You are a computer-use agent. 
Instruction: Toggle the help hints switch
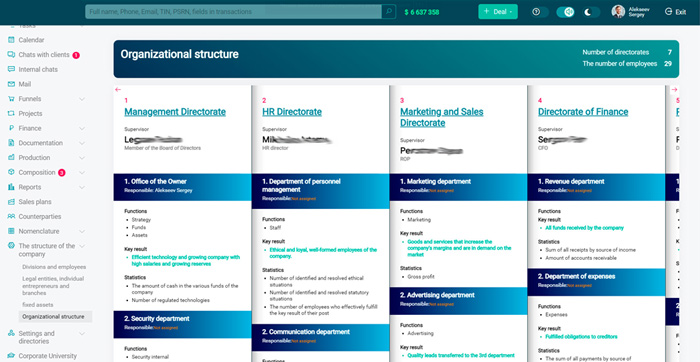pos(540,12)
